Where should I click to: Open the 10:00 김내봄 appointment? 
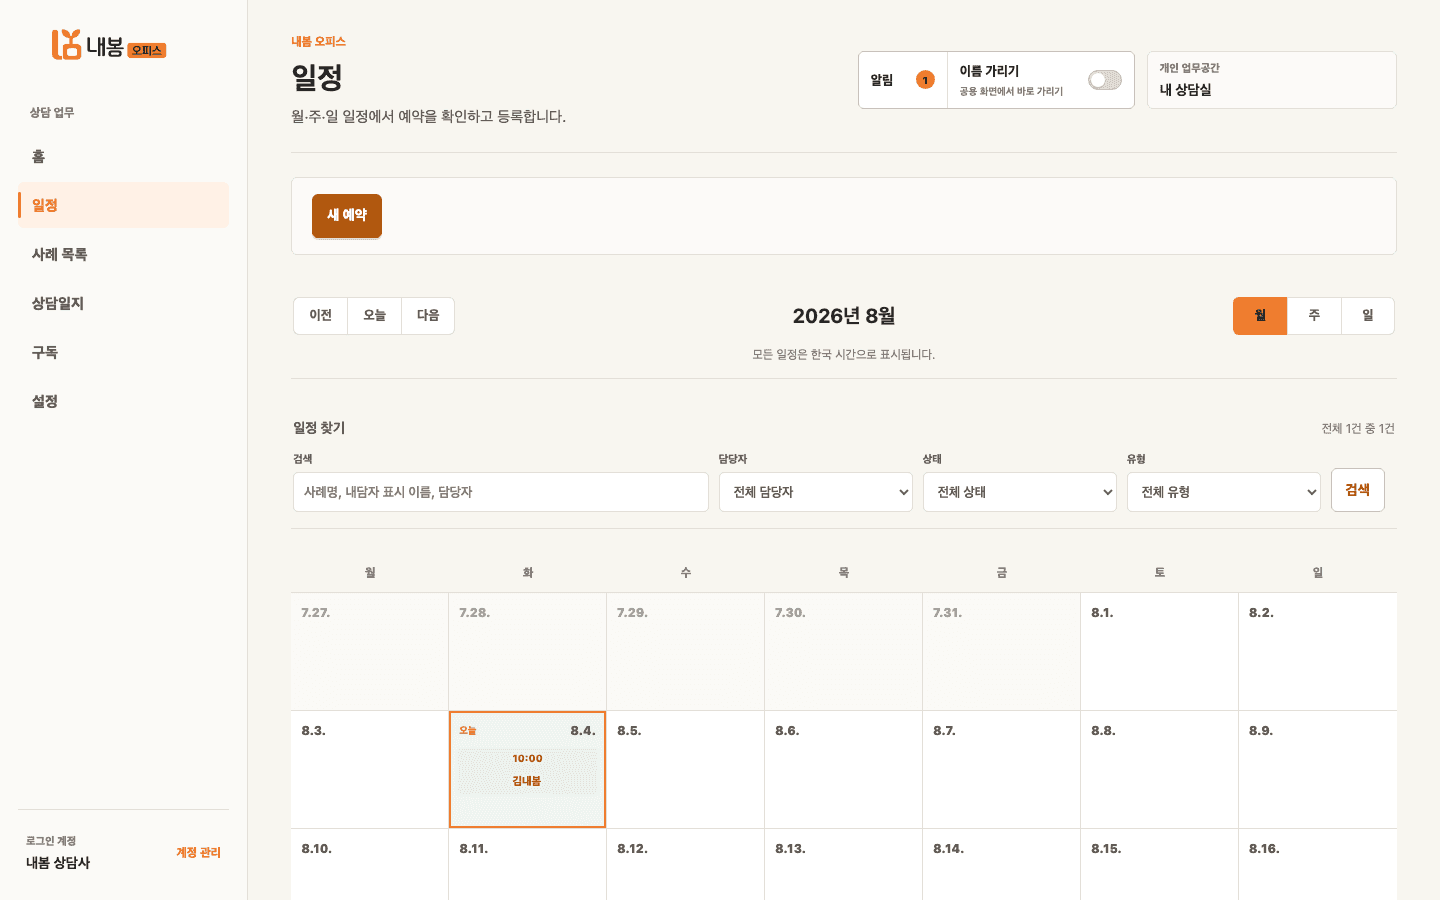(x=527, y=771)
